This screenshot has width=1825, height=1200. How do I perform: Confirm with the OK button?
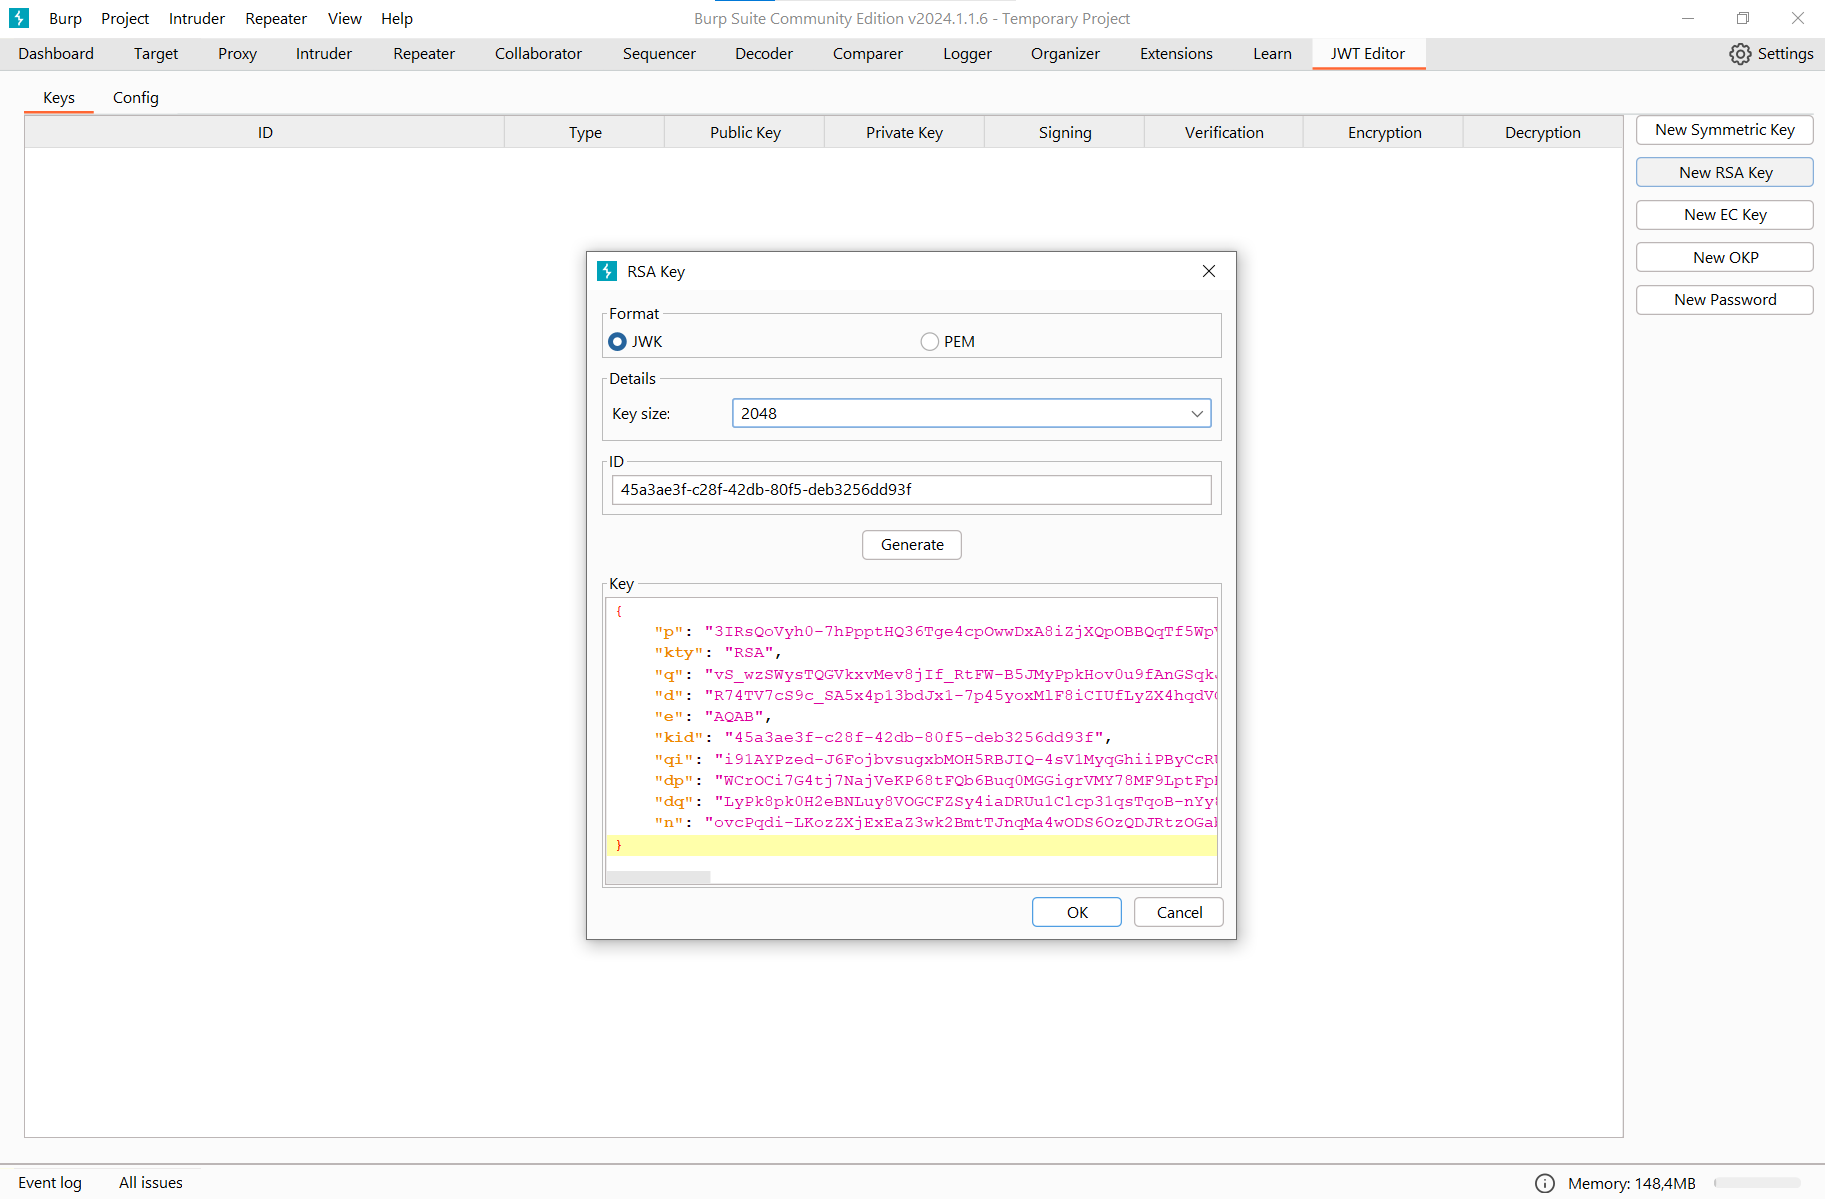(1077, 912)
